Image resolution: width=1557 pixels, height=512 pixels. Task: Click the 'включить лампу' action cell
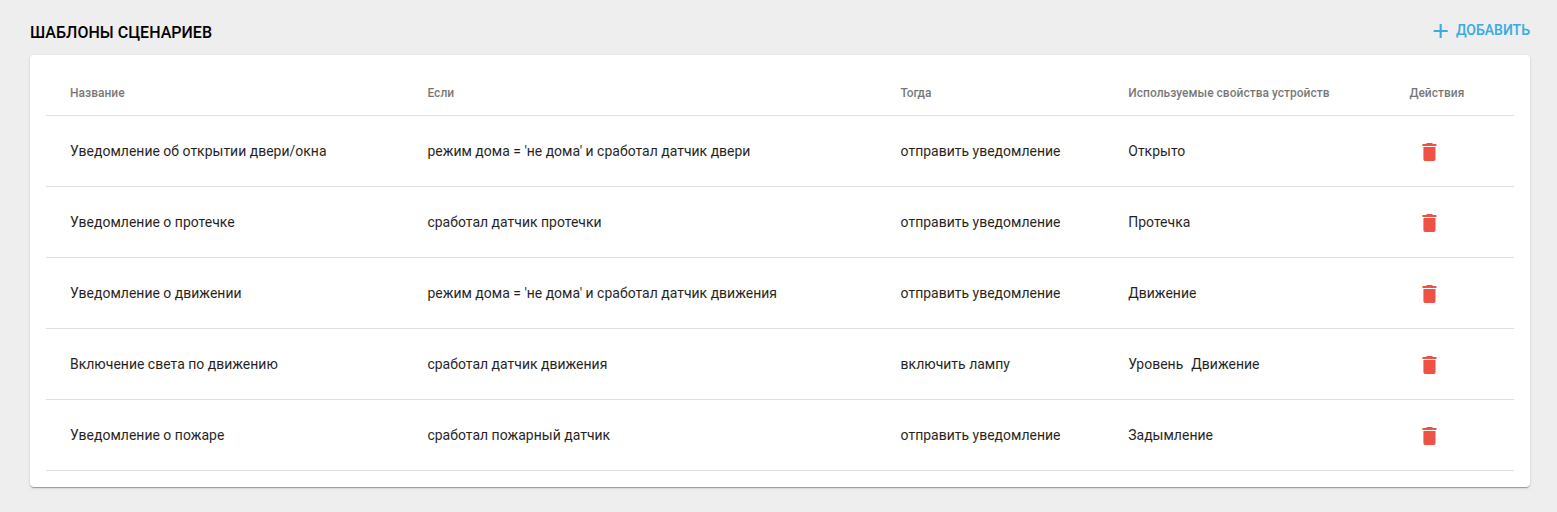[955, 365]
